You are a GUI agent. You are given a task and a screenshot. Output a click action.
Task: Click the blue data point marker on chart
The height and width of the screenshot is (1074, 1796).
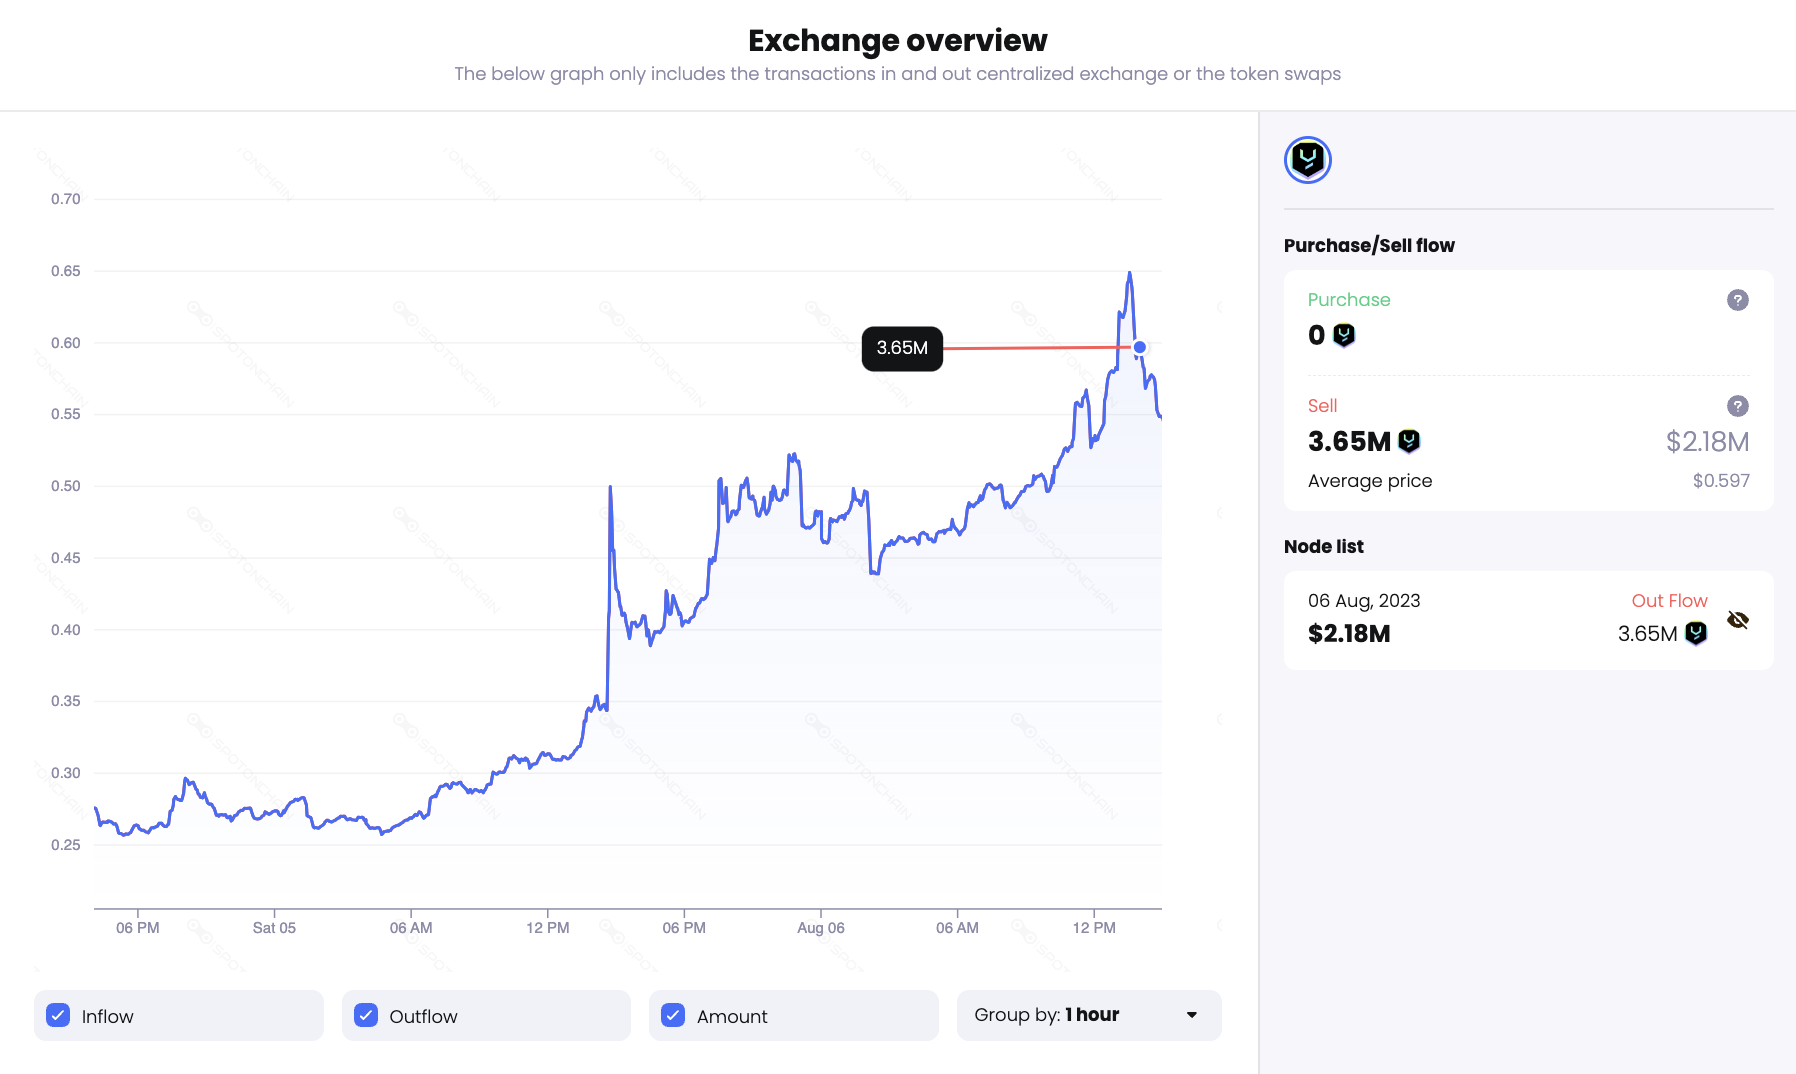point(1139,347)
